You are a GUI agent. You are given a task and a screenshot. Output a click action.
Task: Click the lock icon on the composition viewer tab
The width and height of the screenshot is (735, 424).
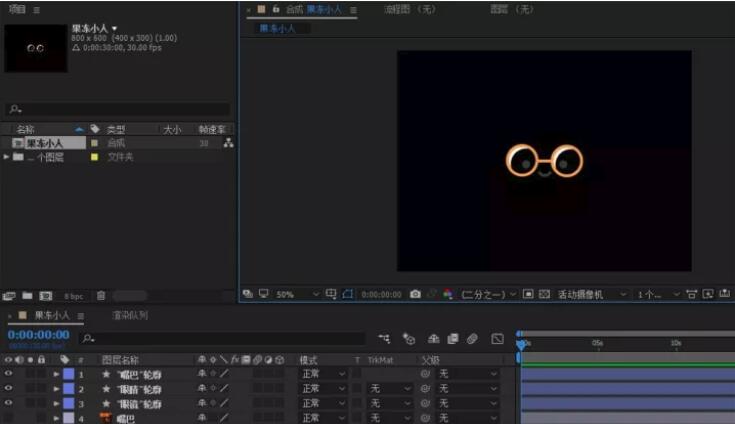pyautogui.click(x=275, y=9)
